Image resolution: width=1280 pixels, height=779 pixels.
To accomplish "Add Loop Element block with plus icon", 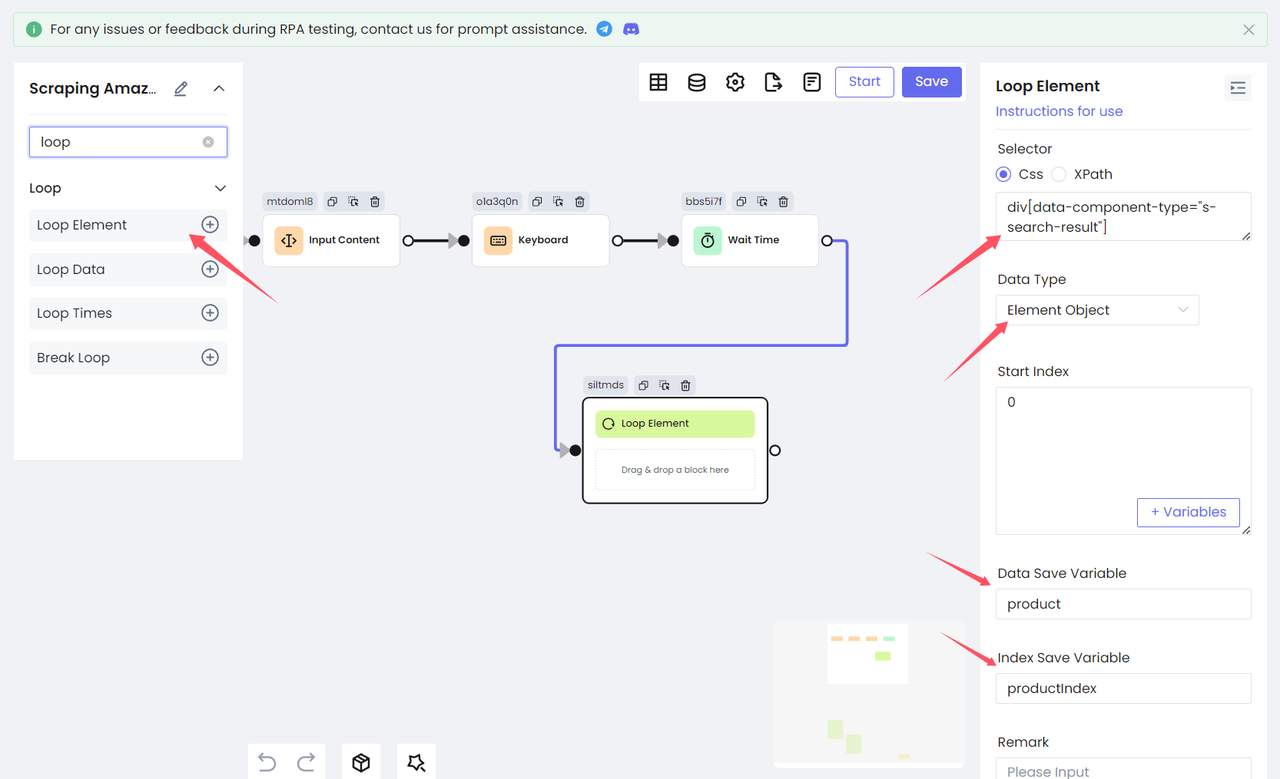I will tap(210, 225).
